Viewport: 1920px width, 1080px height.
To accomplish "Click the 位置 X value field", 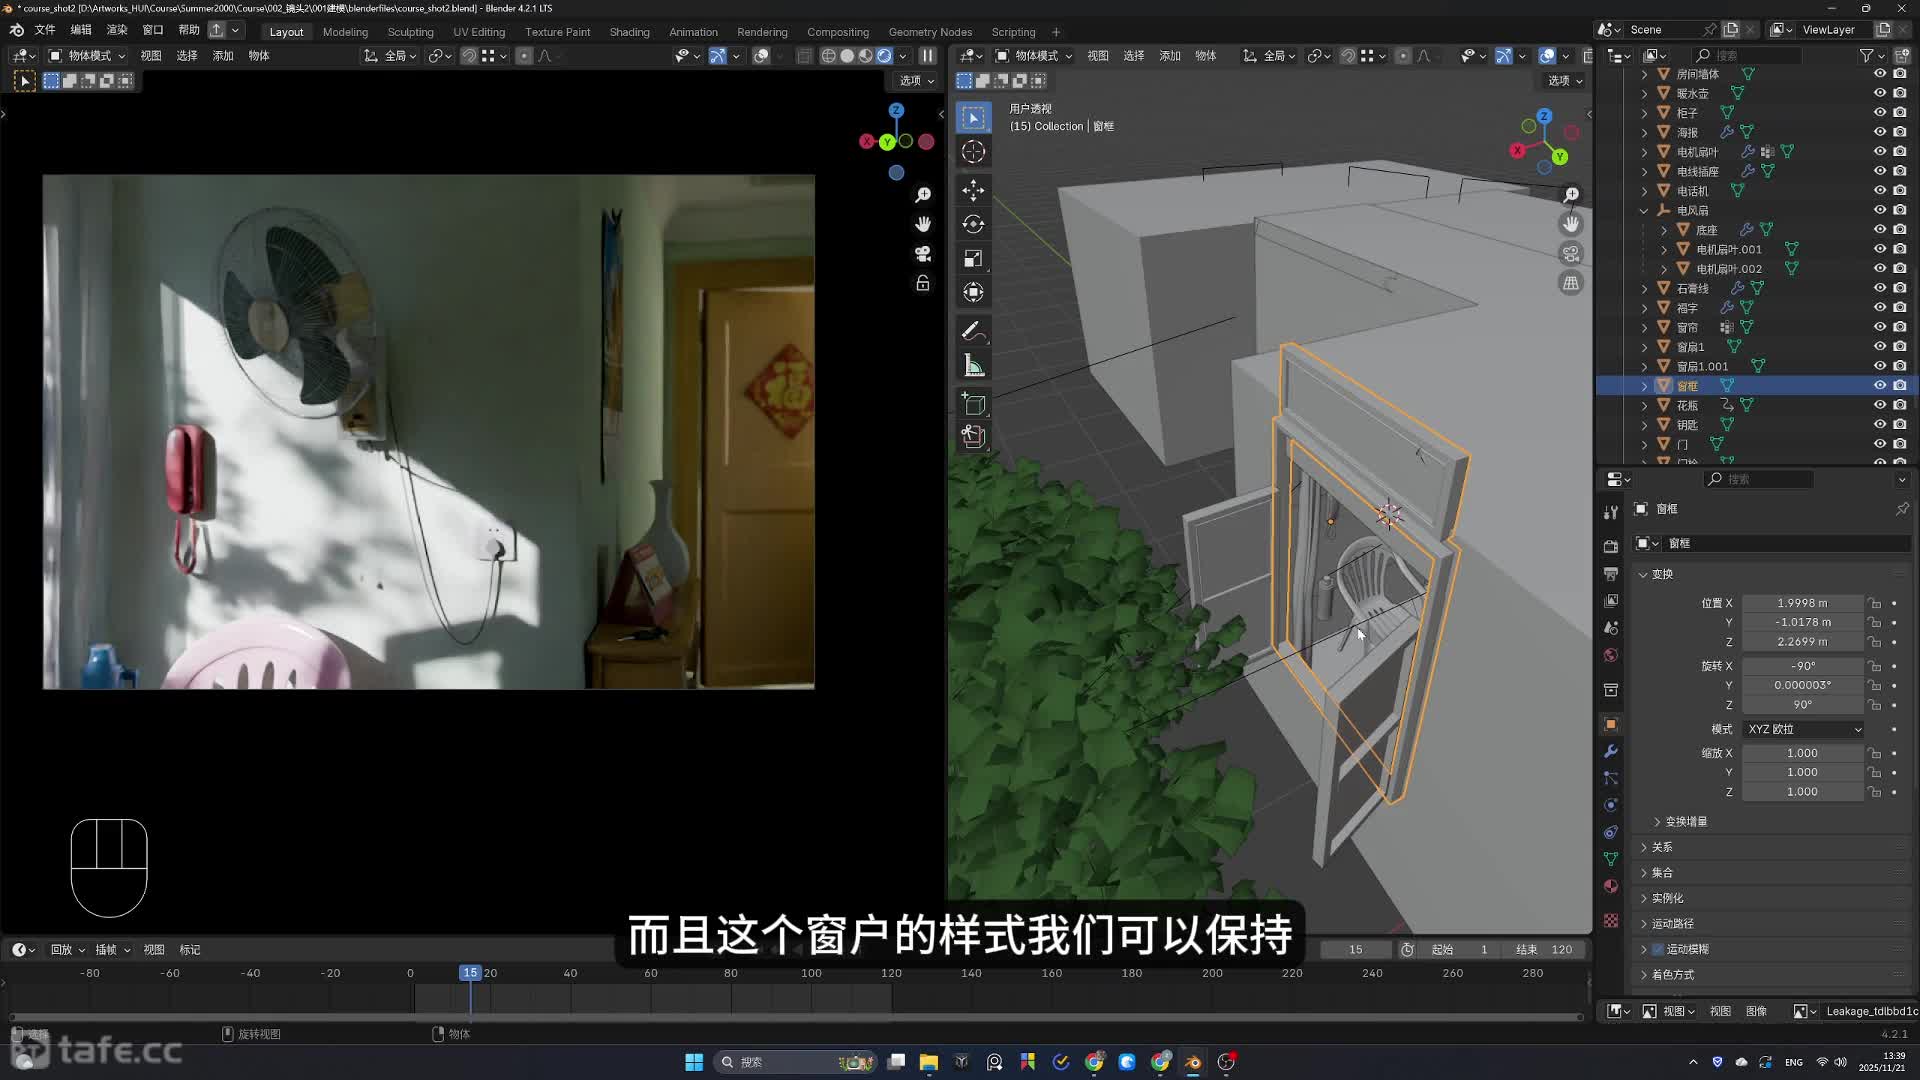I will coord(1802,603).
